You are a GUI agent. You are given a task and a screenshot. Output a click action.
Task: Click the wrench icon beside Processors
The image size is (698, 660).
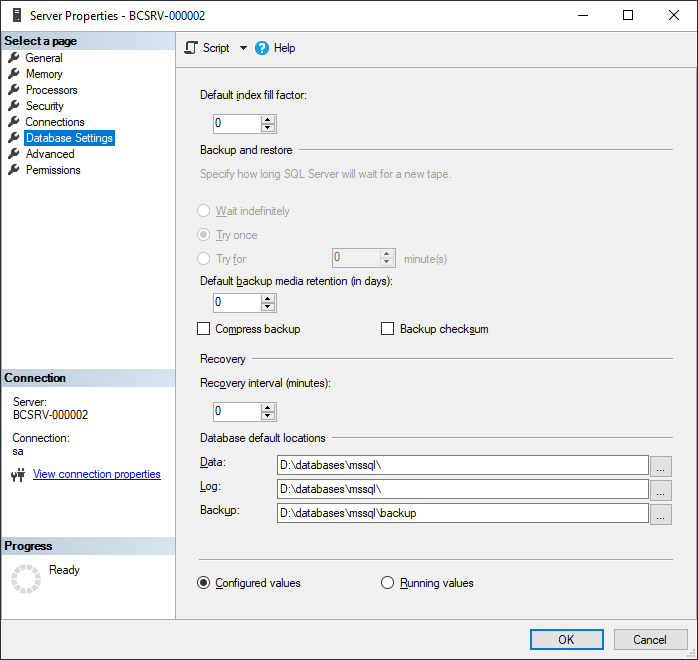14,89
